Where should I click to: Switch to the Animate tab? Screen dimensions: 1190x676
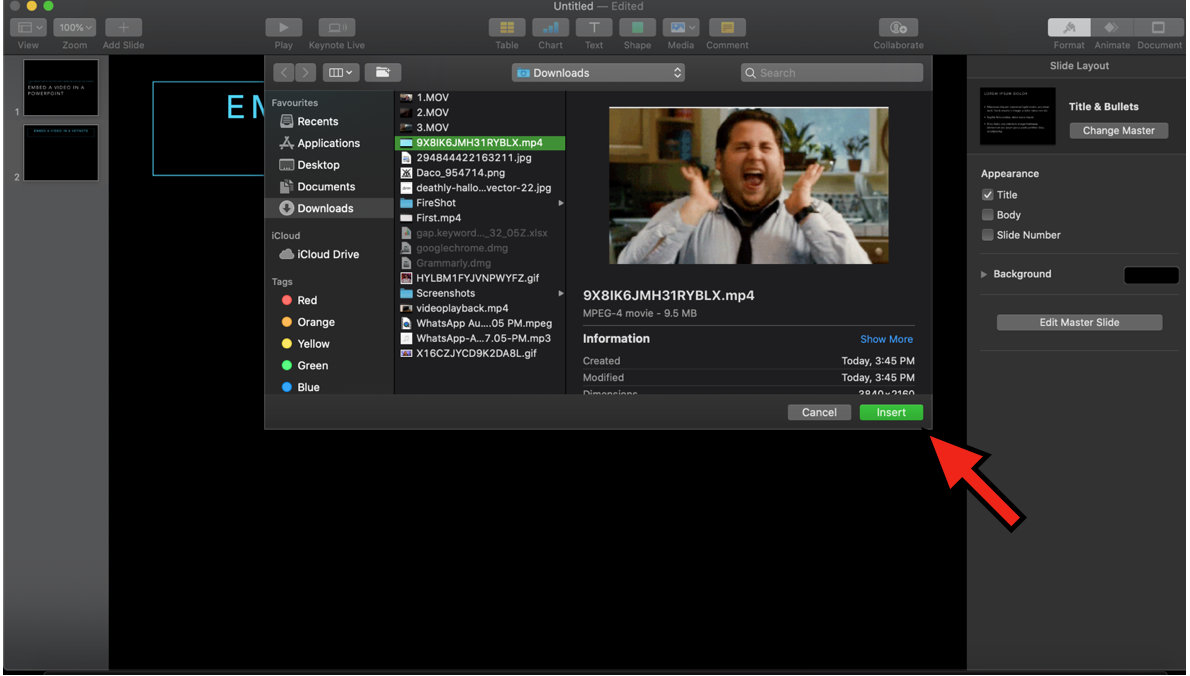[x=1111, y=28]
